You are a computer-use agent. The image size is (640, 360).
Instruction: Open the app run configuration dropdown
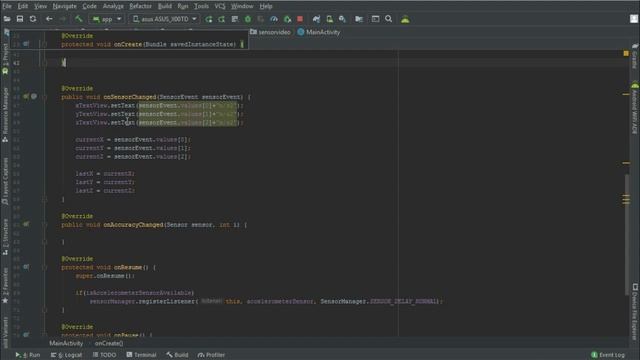tap(107, 19)
